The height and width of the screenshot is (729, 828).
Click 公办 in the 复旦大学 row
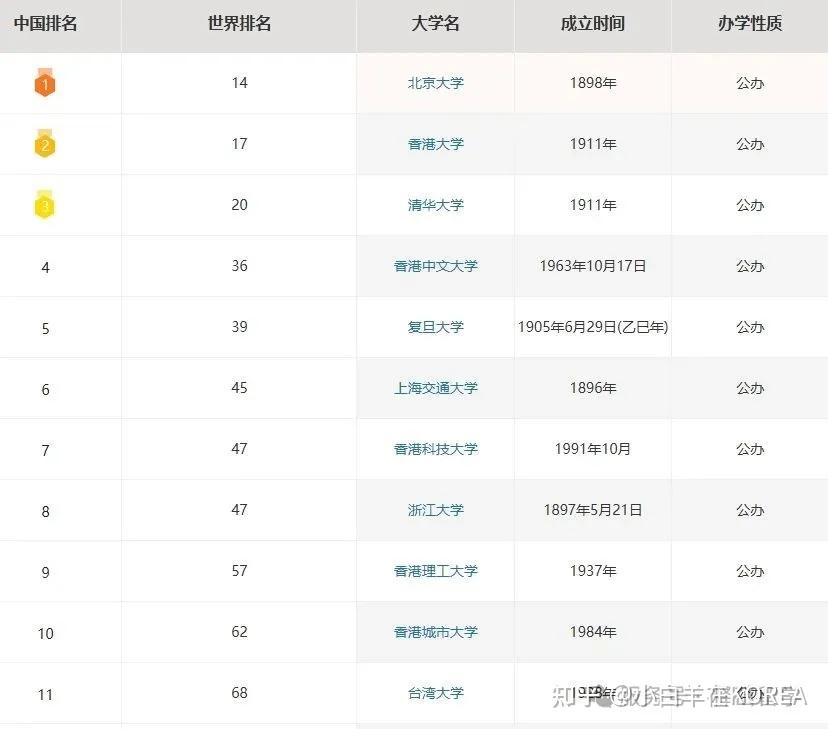point(750,327)
